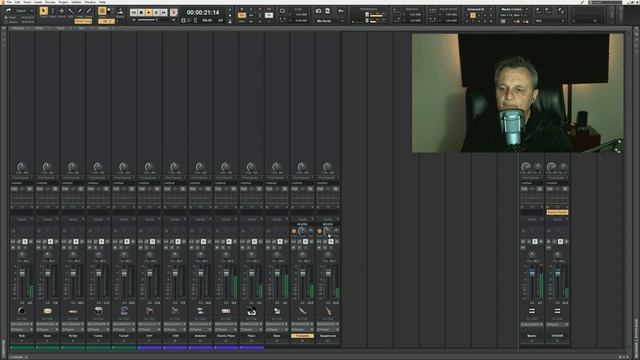Click the highlighted Trumpets track name
This screenshot has width=640, height=360.
click(x=302, y=336)
